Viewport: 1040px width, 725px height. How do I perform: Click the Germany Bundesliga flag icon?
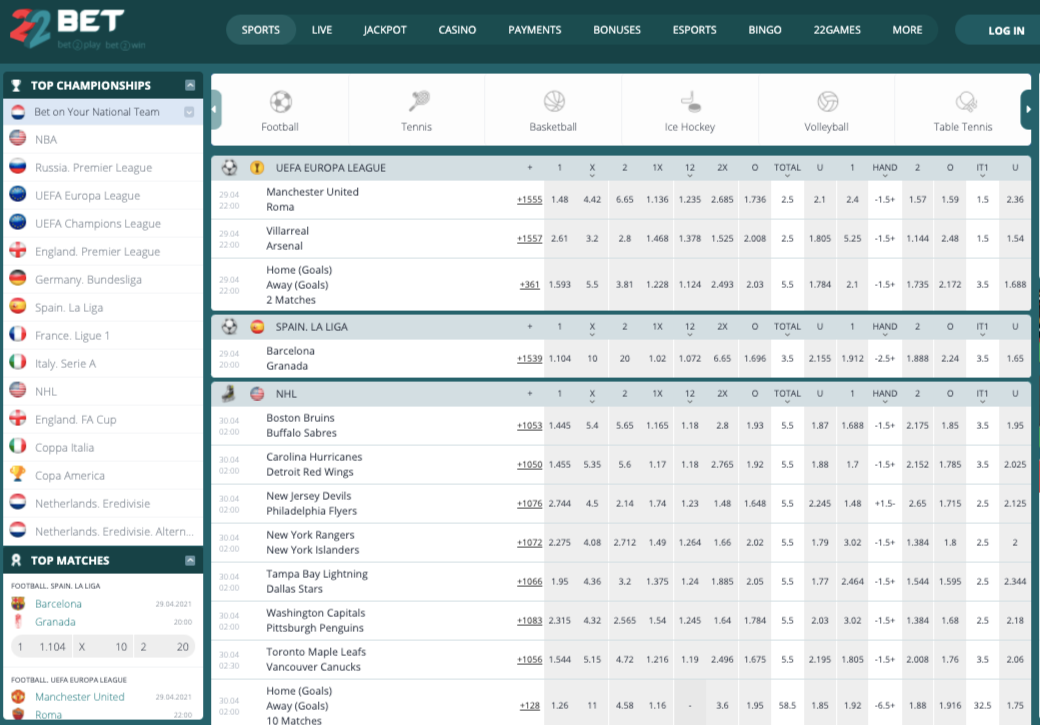click(x=18, y=279)
